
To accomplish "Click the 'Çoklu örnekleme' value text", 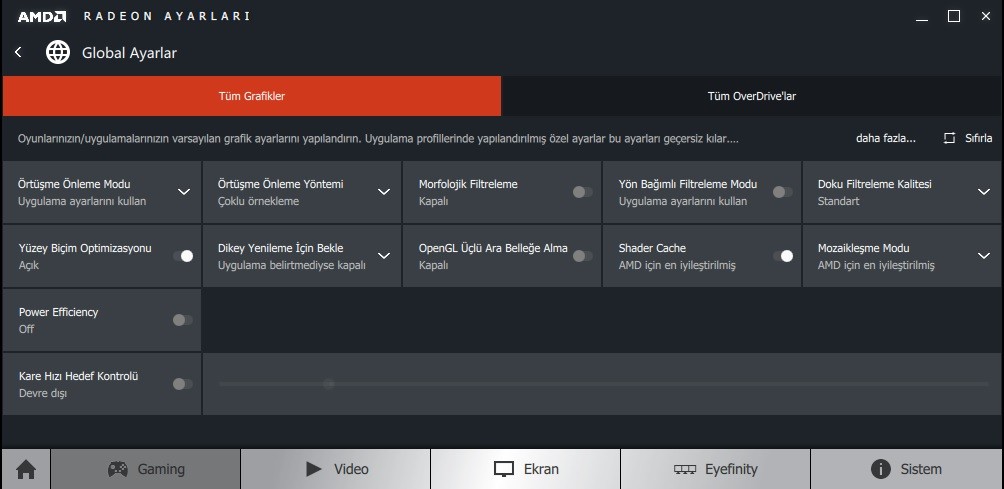I will point(258,201).
